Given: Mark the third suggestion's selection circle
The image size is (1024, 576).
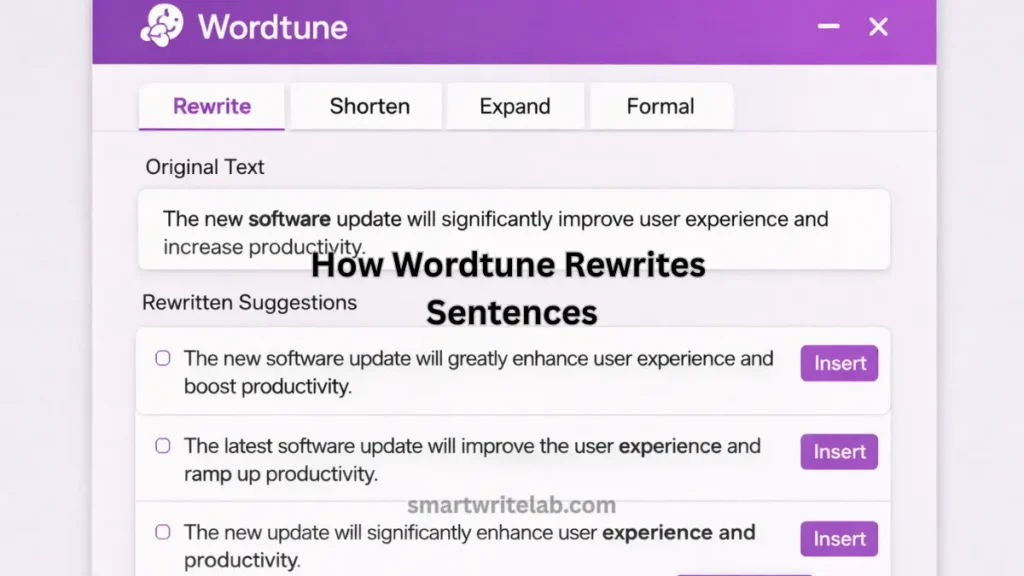Looking at the screenshot, I should point(164,532).
